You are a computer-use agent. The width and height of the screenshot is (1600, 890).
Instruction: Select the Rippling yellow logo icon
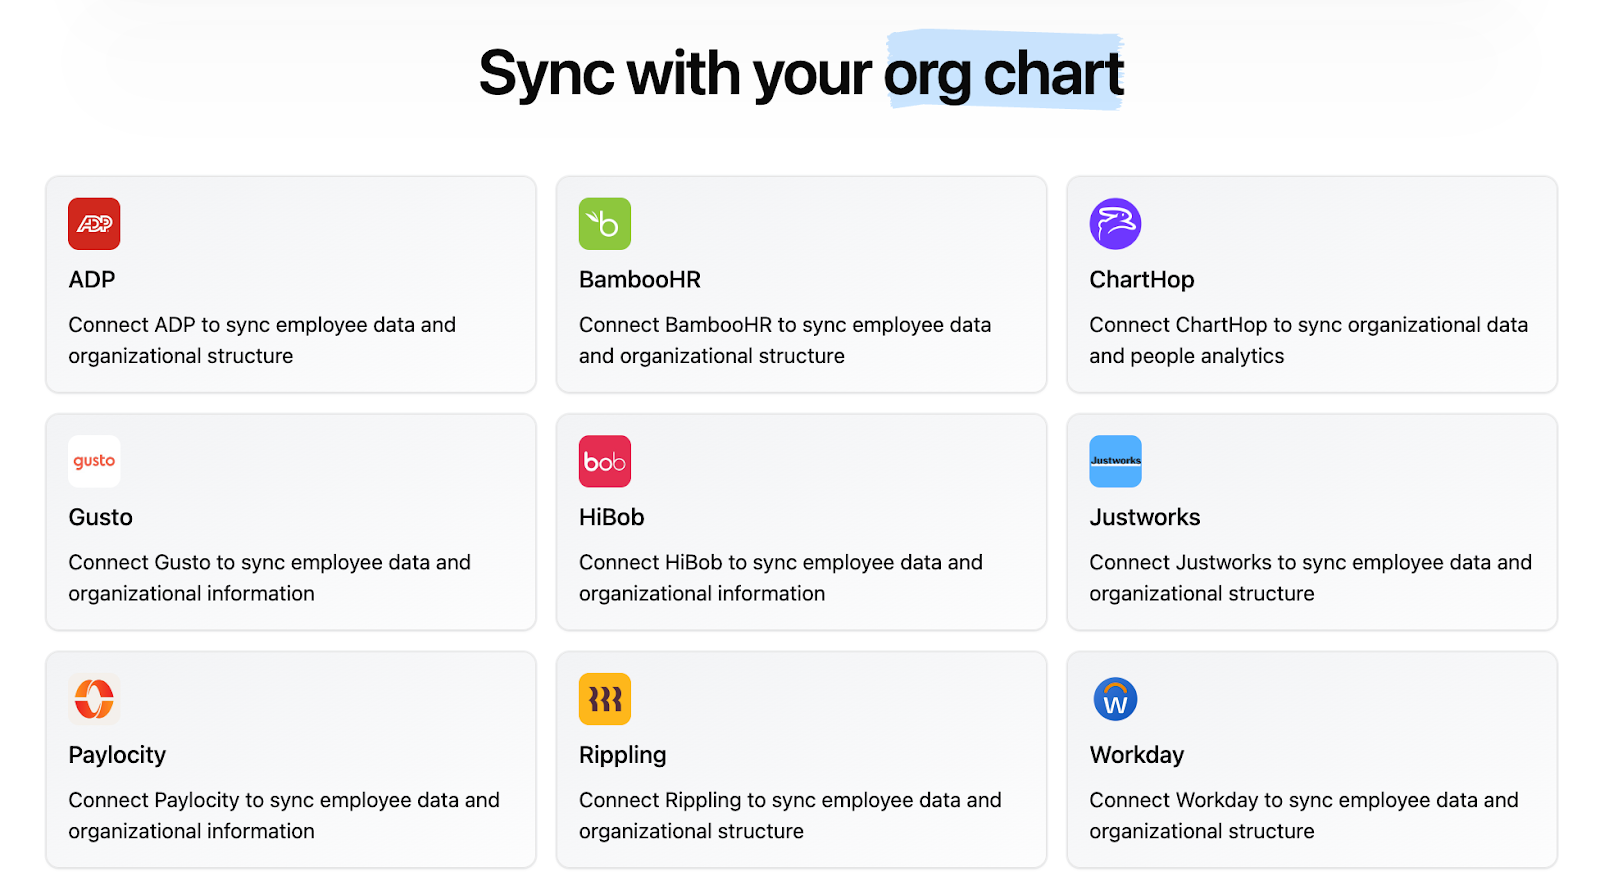click(604, 699)
